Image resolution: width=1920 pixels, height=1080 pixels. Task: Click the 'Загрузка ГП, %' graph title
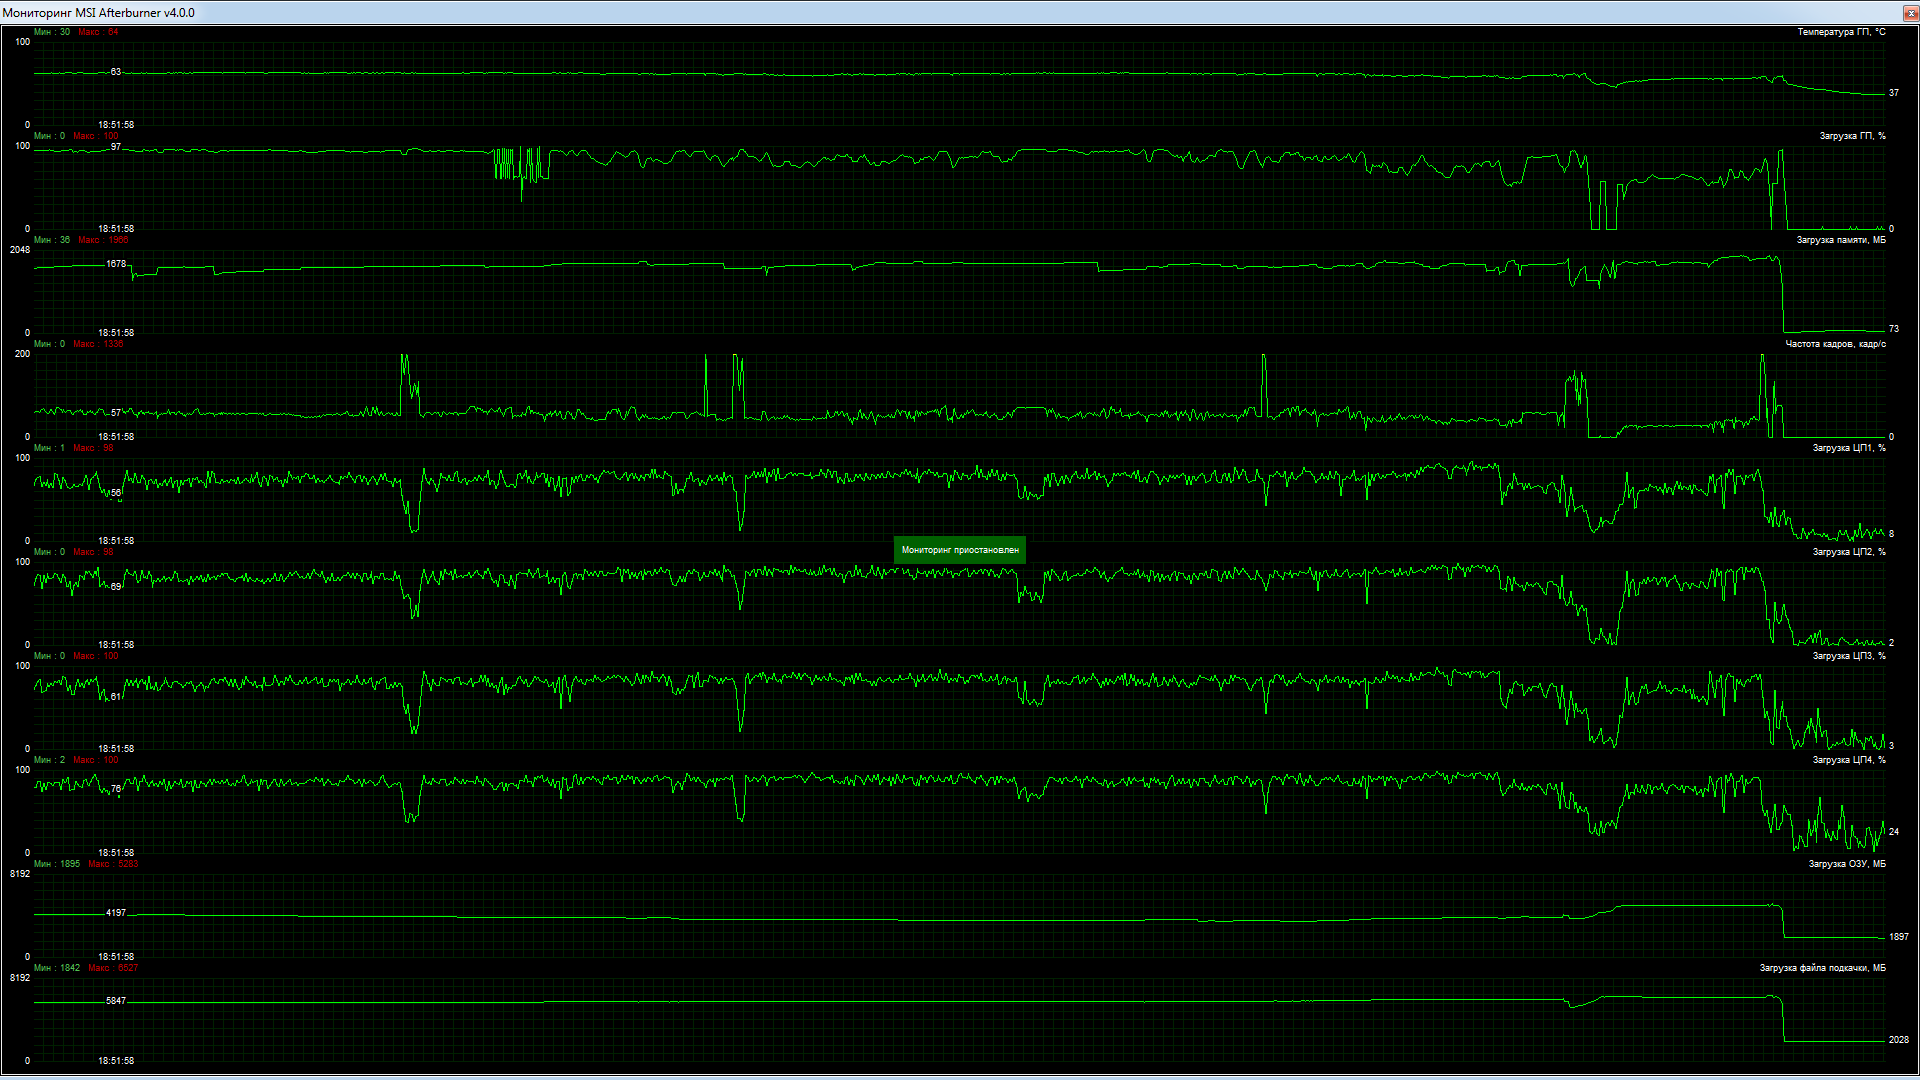pyautogui.click(x=1852, y=136)
